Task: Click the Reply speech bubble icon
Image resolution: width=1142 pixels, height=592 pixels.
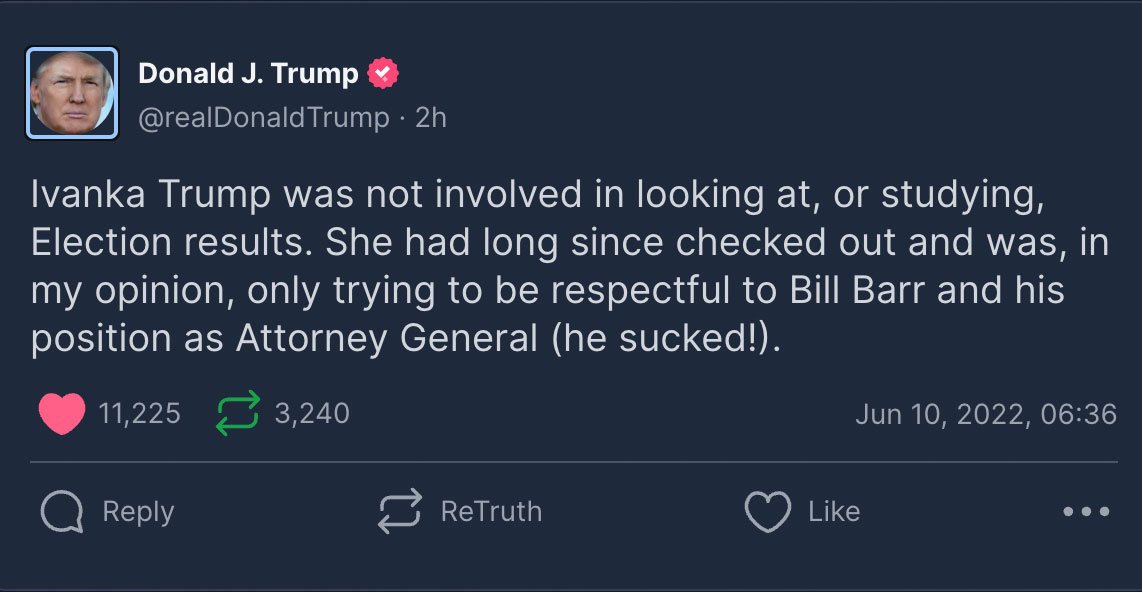Action: (62, 512)
